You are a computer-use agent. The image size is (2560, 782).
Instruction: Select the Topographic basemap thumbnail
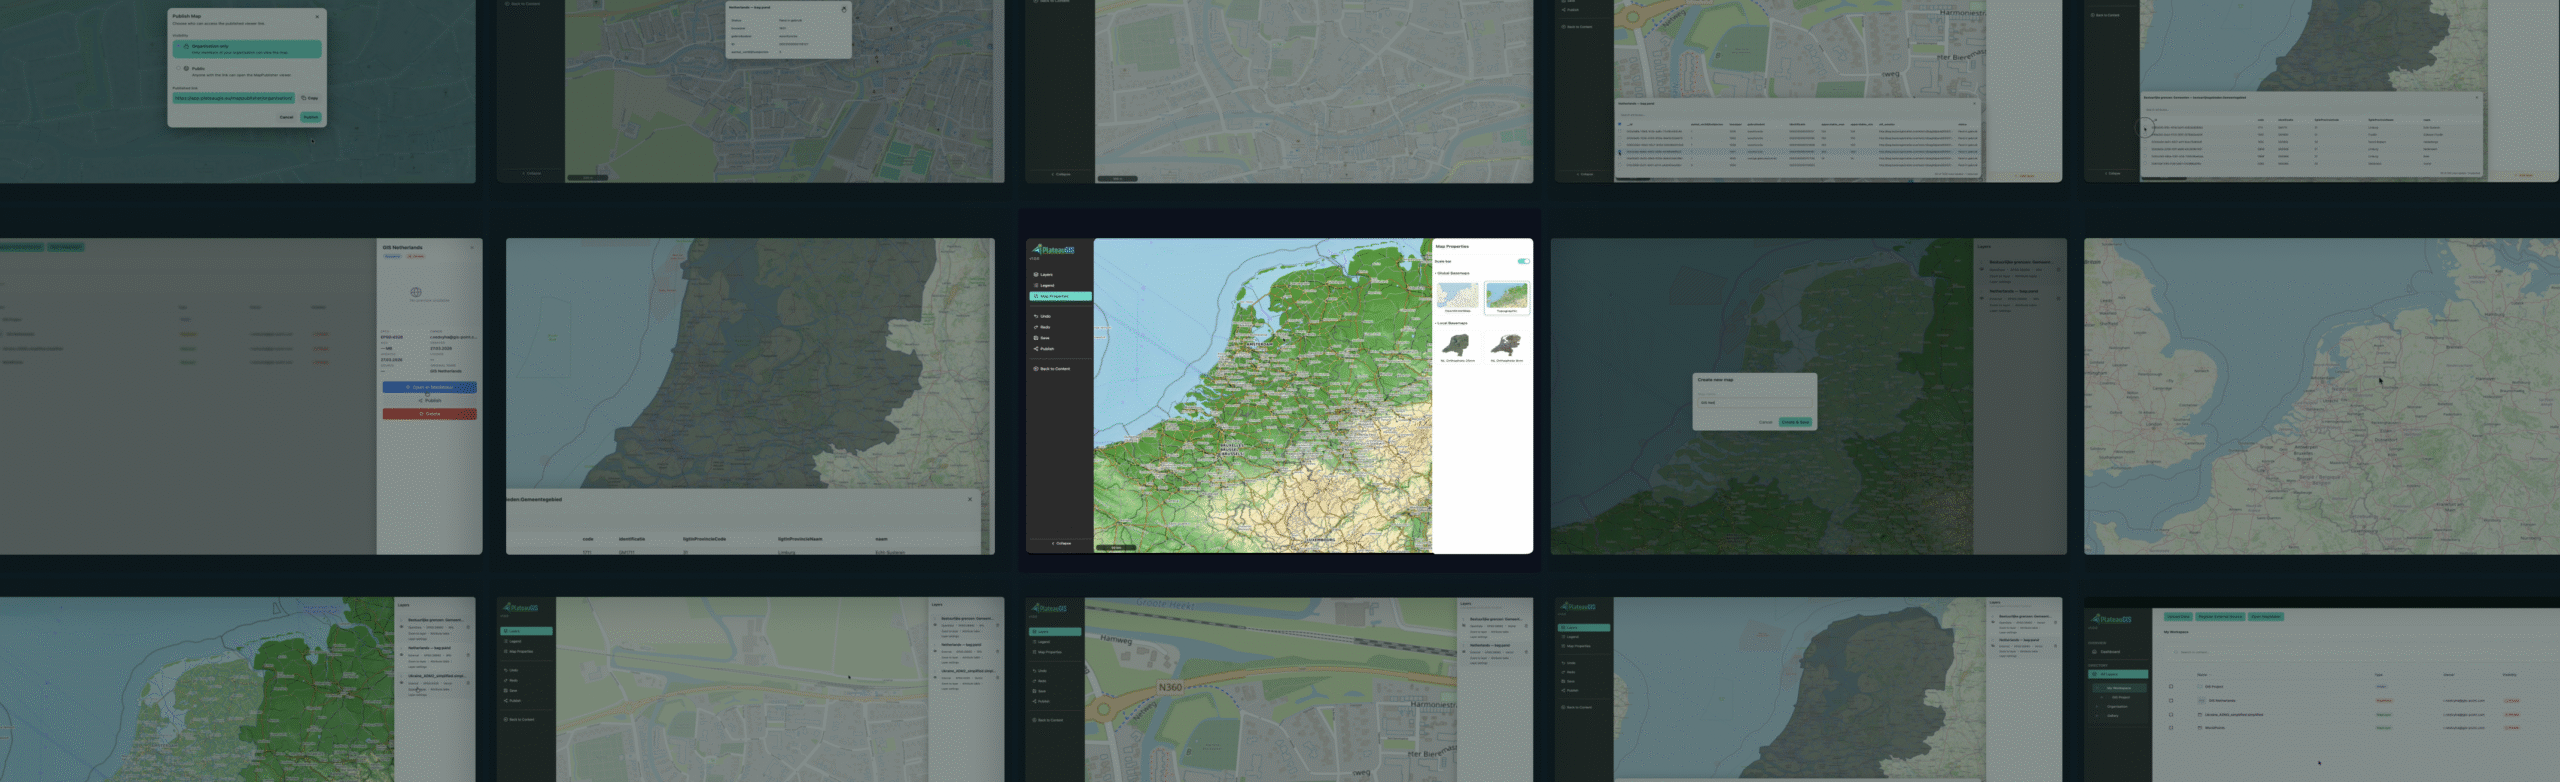[x=1506, y=297]
